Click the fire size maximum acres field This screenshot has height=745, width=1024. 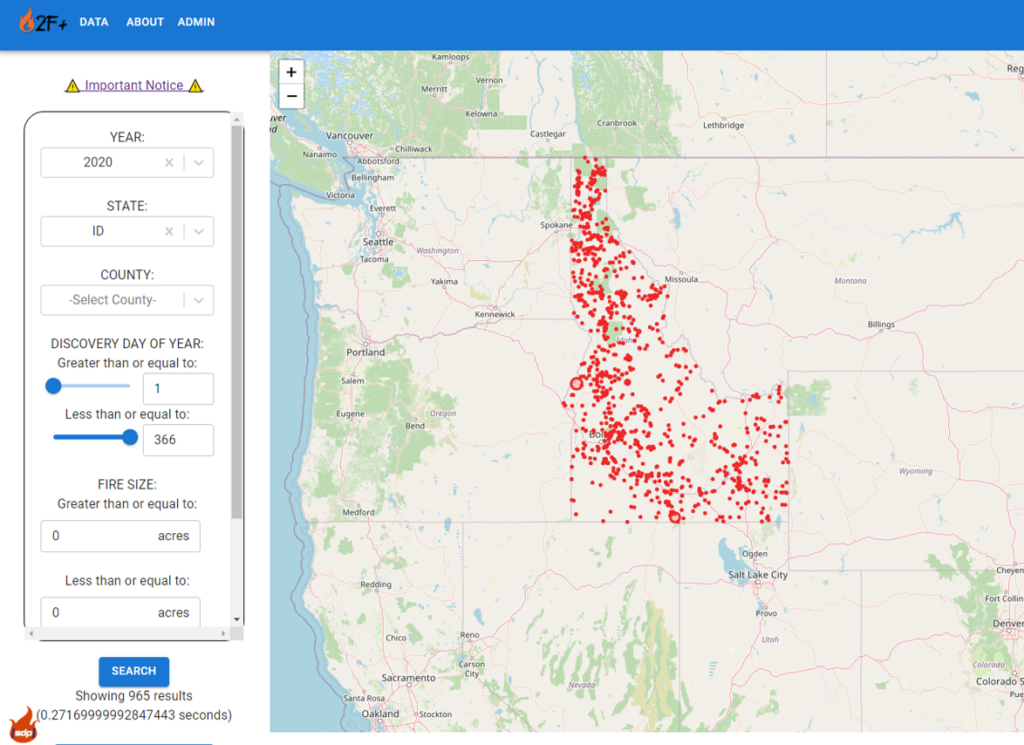121,612
